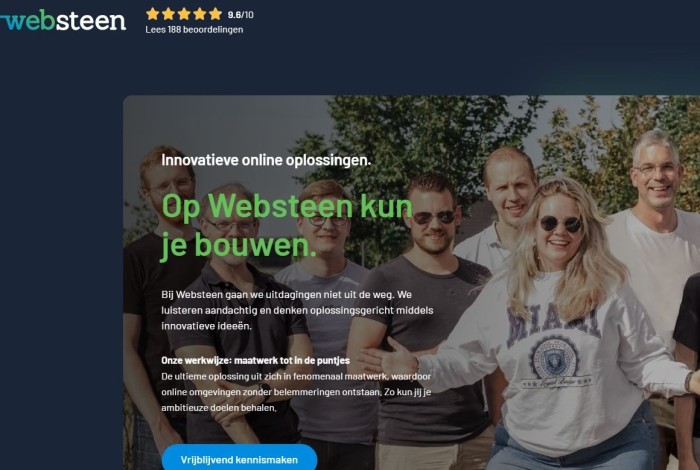Screen dimensions: 700x470
Task: Click the 9.6/10 rating score
Action: tap(241, 15)
